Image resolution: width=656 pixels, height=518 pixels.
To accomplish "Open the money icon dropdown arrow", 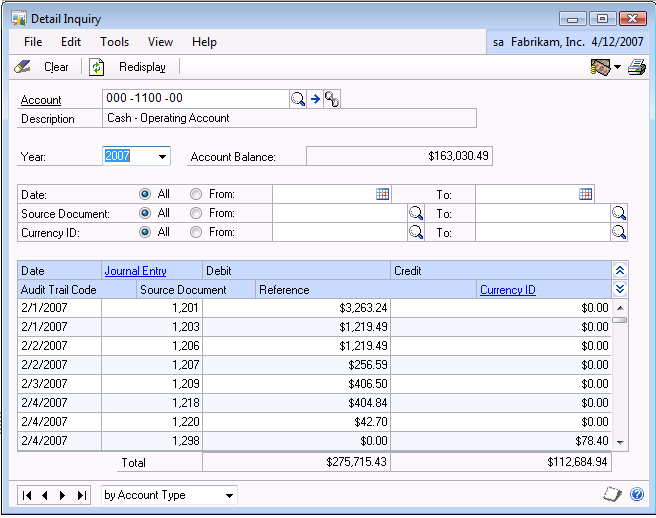I will (618, 67).
